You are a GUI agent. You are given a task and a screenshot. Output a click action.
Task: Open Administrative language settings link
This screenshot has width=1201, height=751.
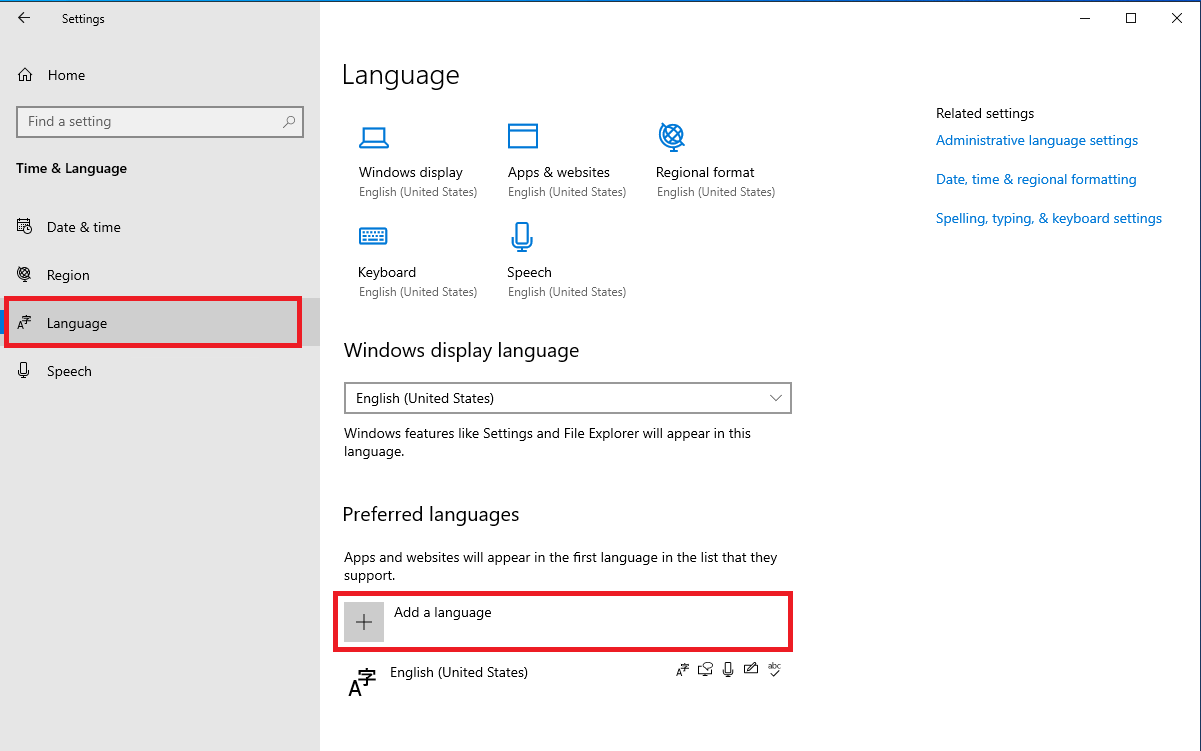[1037, 140]
